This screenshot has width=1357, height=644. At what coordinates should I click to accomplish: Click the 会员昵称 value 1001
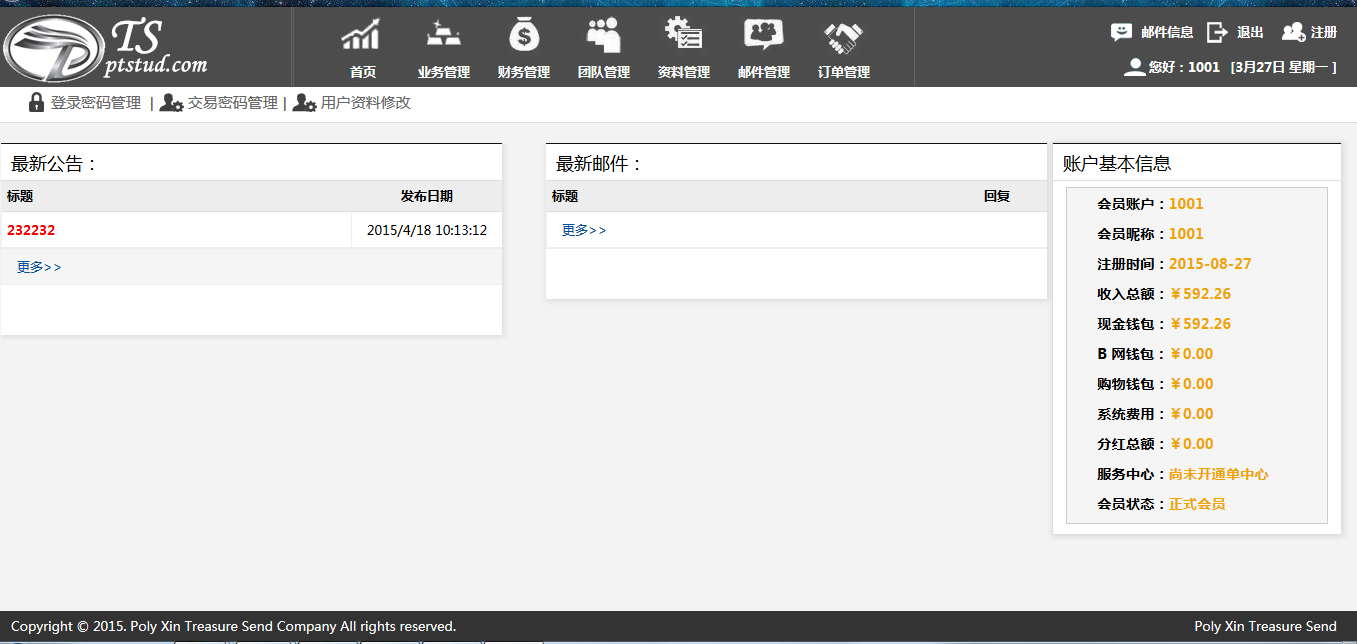[x=1186, y=234]
